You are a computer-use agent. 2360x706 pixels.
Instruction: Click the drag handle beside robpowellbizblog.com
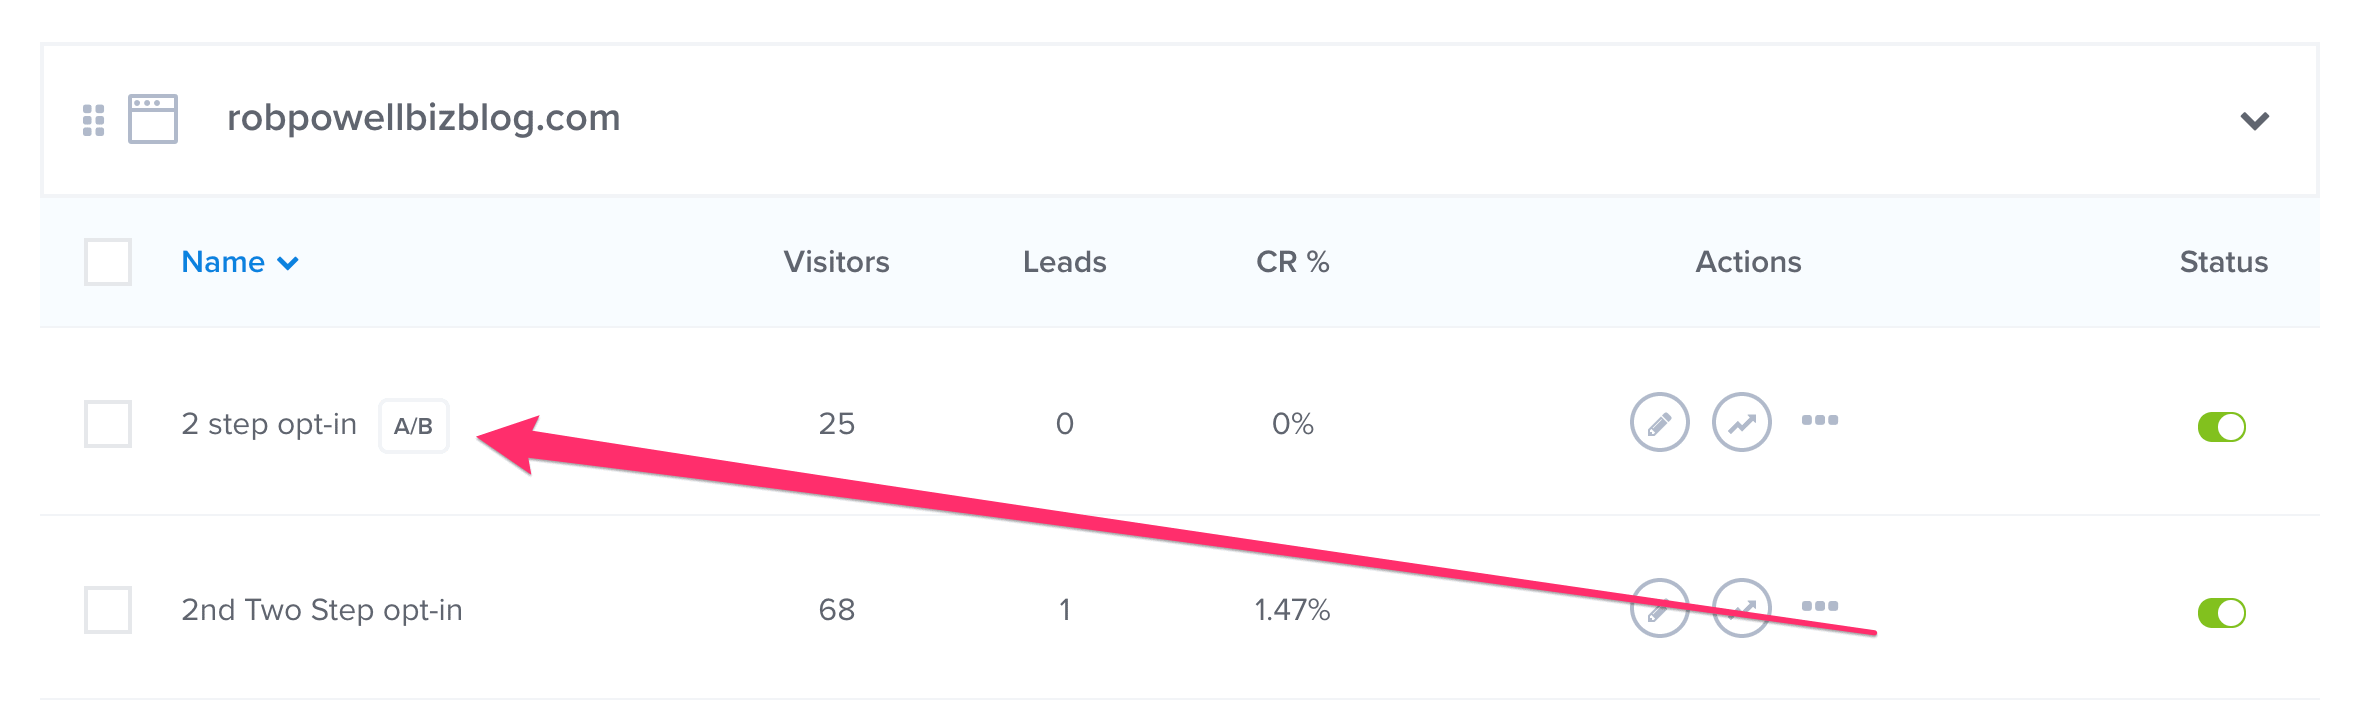point(93,120)
